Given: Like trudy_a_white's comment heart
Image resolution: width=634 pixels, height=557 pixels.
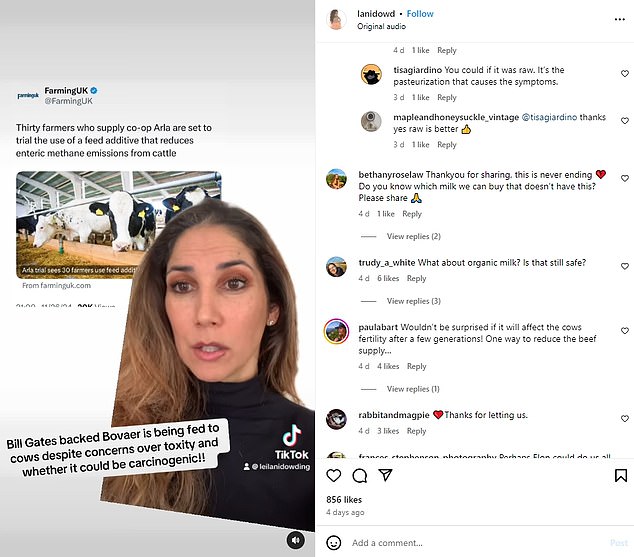Looking at the screenshot, I should pyautogui.click(x=625, y=266).
